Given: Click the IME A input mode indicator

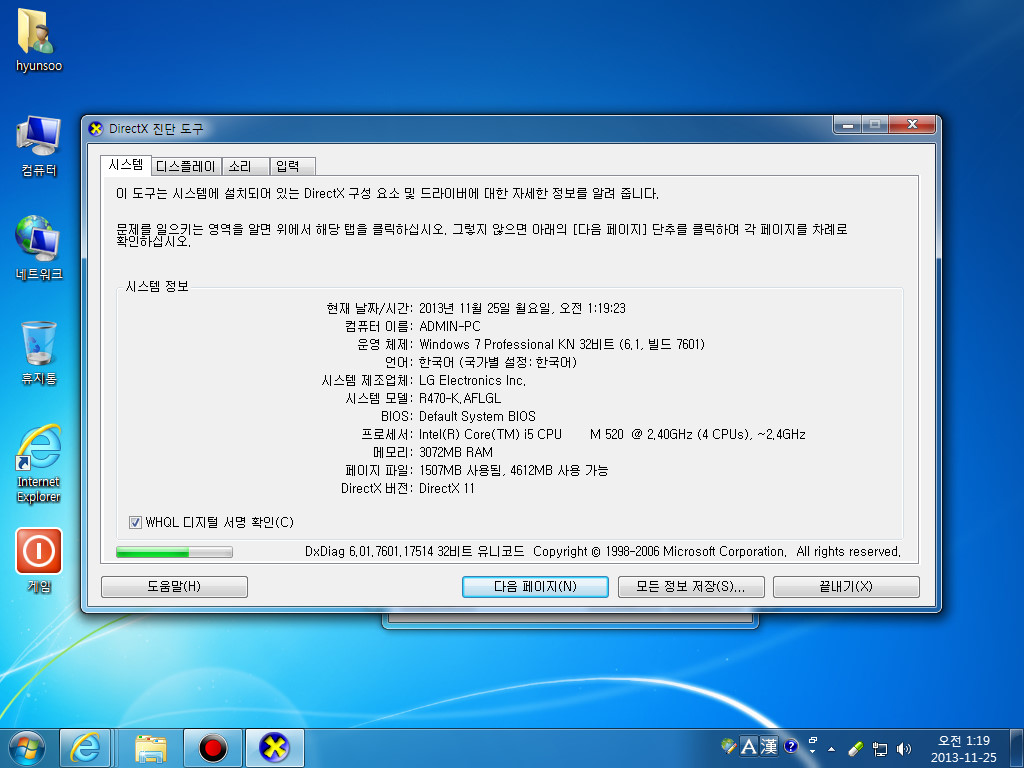Looking at the screenshot, I should click(x=748, y=746).
